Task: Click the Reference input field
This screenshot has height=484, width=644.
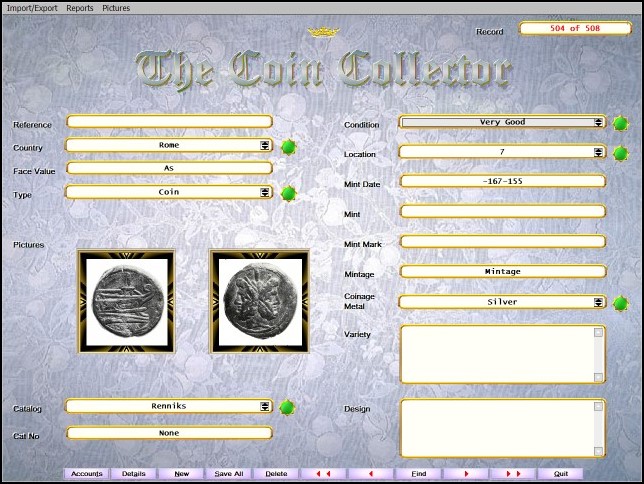Action: [169, 122]
